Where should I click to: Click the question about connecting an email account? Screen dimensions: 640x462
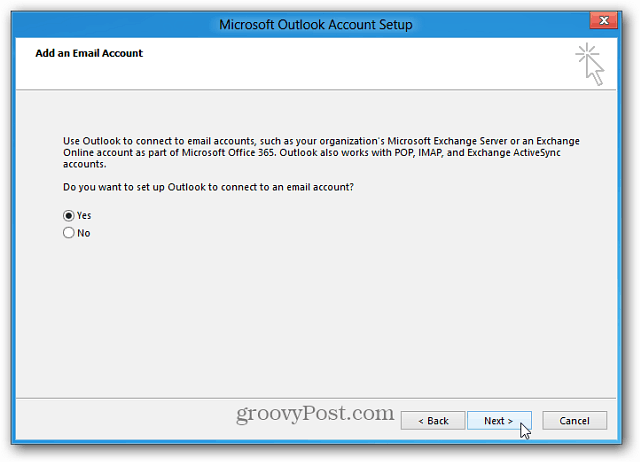[x=208, y=187]
